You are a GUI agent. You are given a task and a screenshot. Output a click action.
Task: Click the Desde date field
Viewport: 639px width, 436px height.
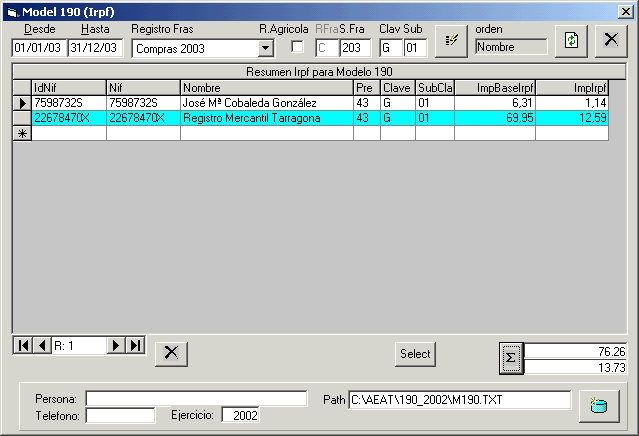[x=38, y=48]
